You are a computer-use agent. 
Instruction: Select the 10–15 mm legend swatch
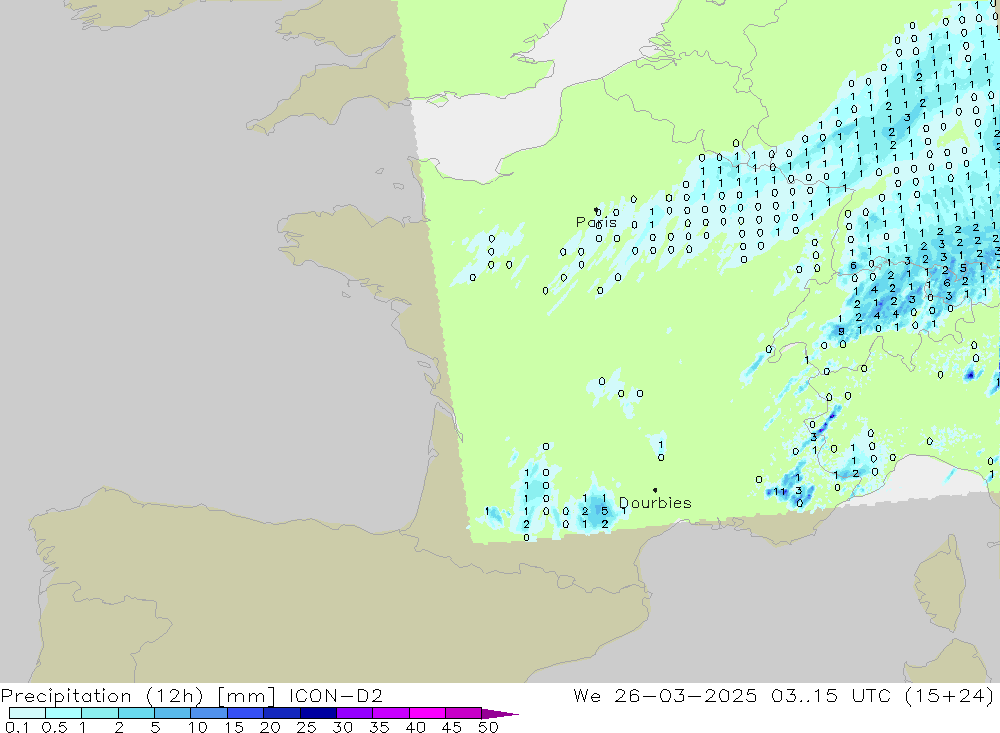[x=209, y=713]
